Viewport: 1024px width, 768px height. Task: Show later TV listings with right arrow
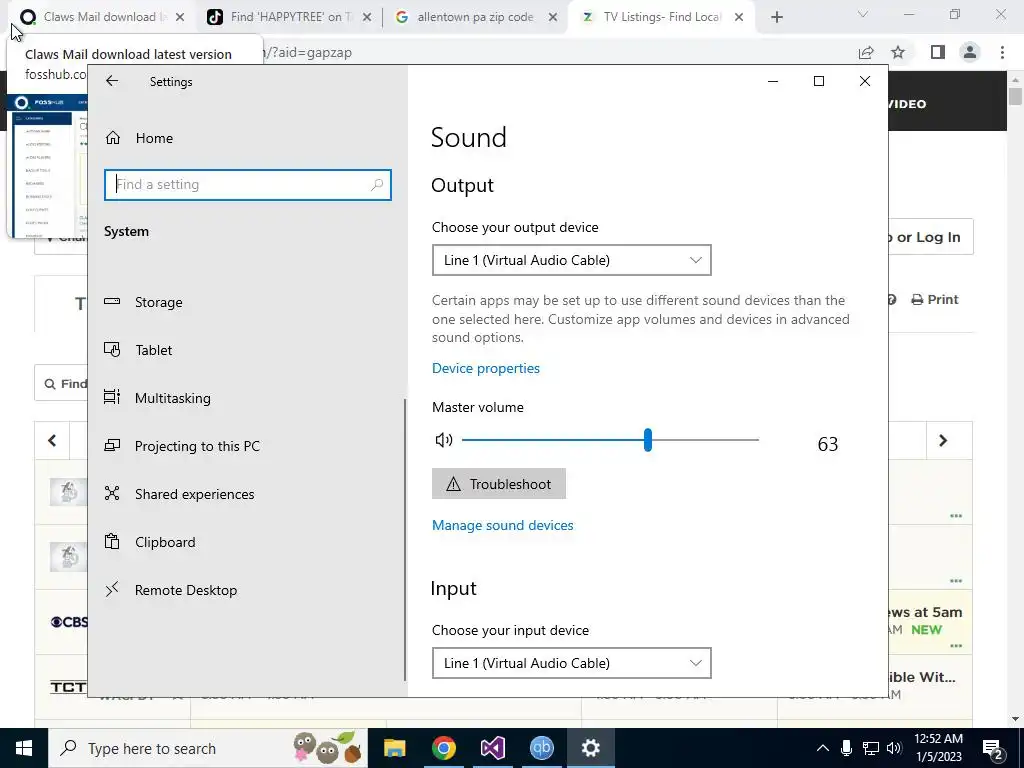coord(943,441)
